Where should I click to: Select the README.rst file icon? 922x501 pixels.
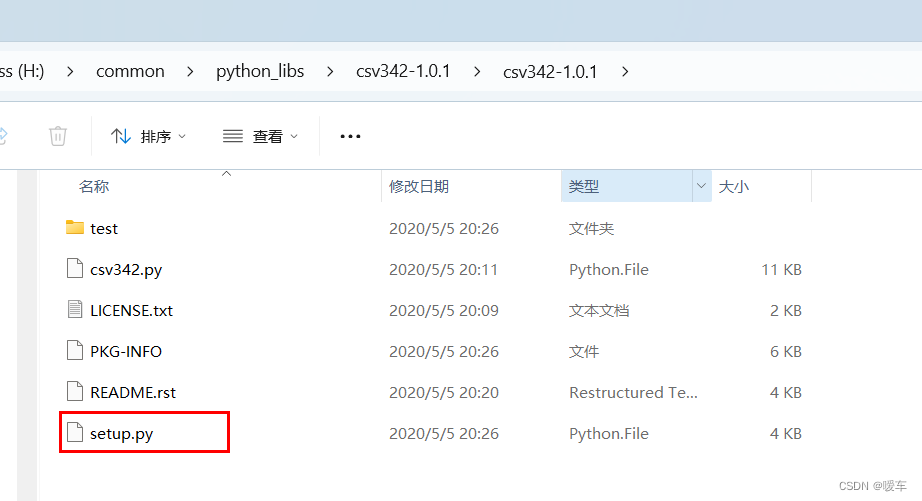point(75,391)
